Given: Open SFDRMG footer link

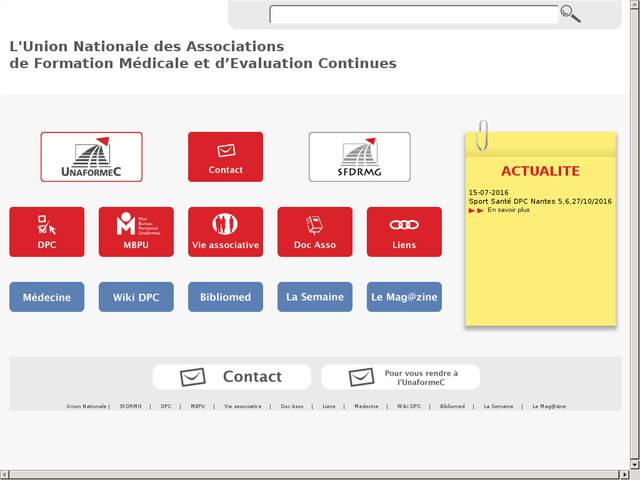Looking at the screenshot, I should (x=131, y=406).
